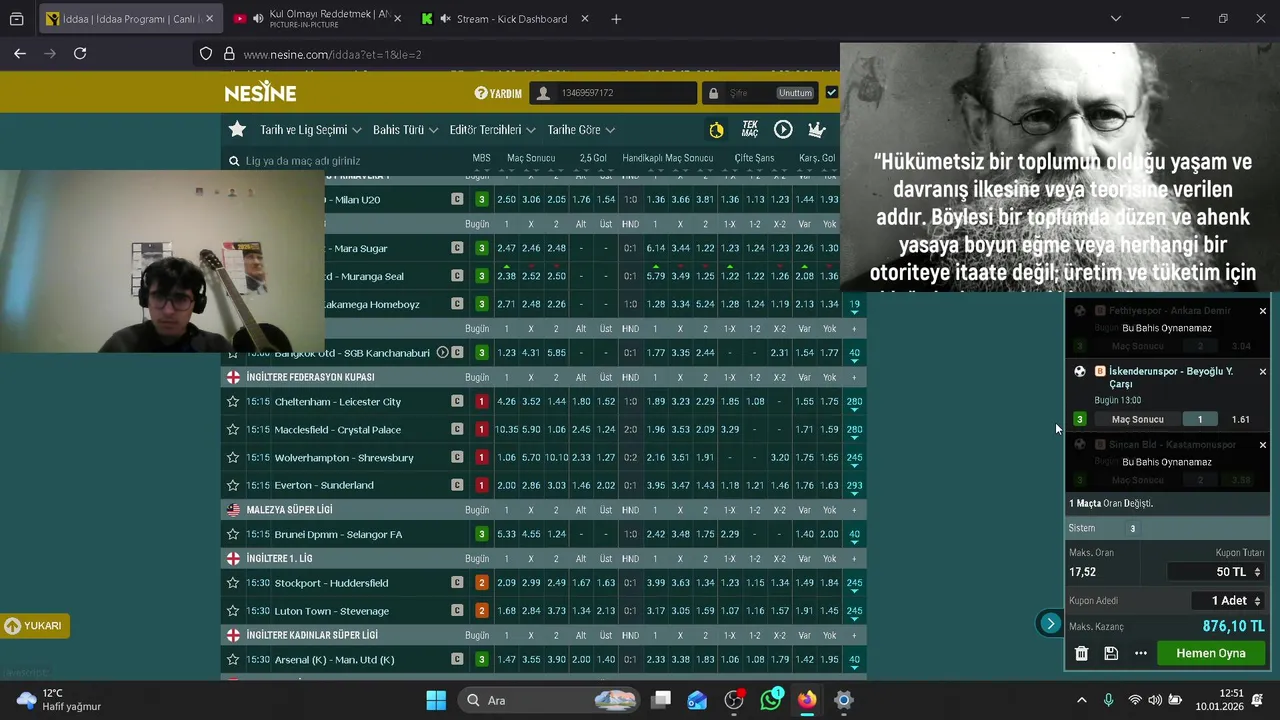Select the Çifte Şans column header
1280x720 pixels.
pos(754,158)
